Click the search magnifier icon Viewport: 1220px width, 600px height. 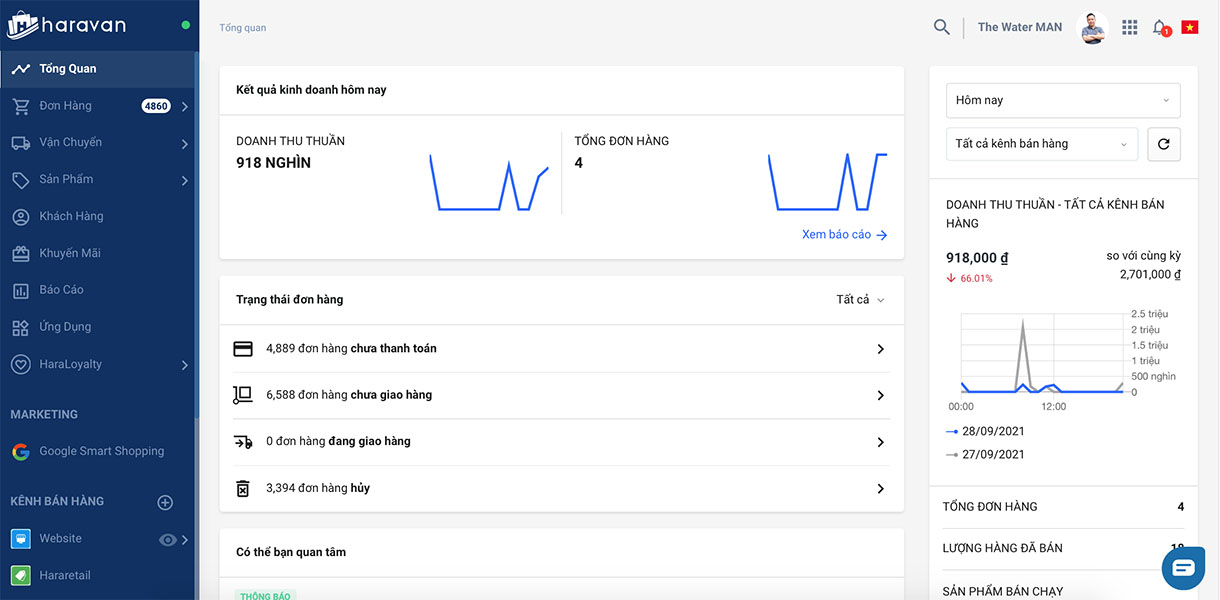coord(941,27)
